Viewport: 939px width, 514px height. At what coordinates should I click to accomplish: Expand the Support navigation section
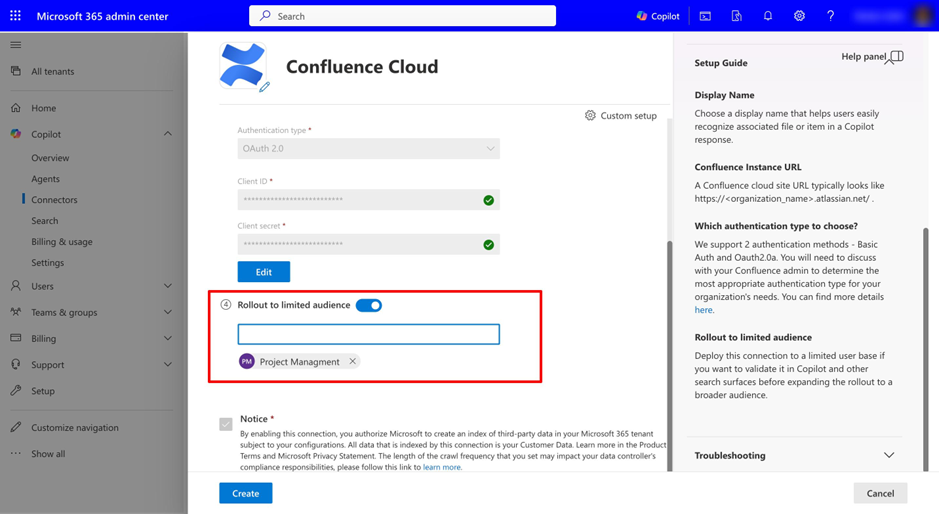click(x=168, y=364)
